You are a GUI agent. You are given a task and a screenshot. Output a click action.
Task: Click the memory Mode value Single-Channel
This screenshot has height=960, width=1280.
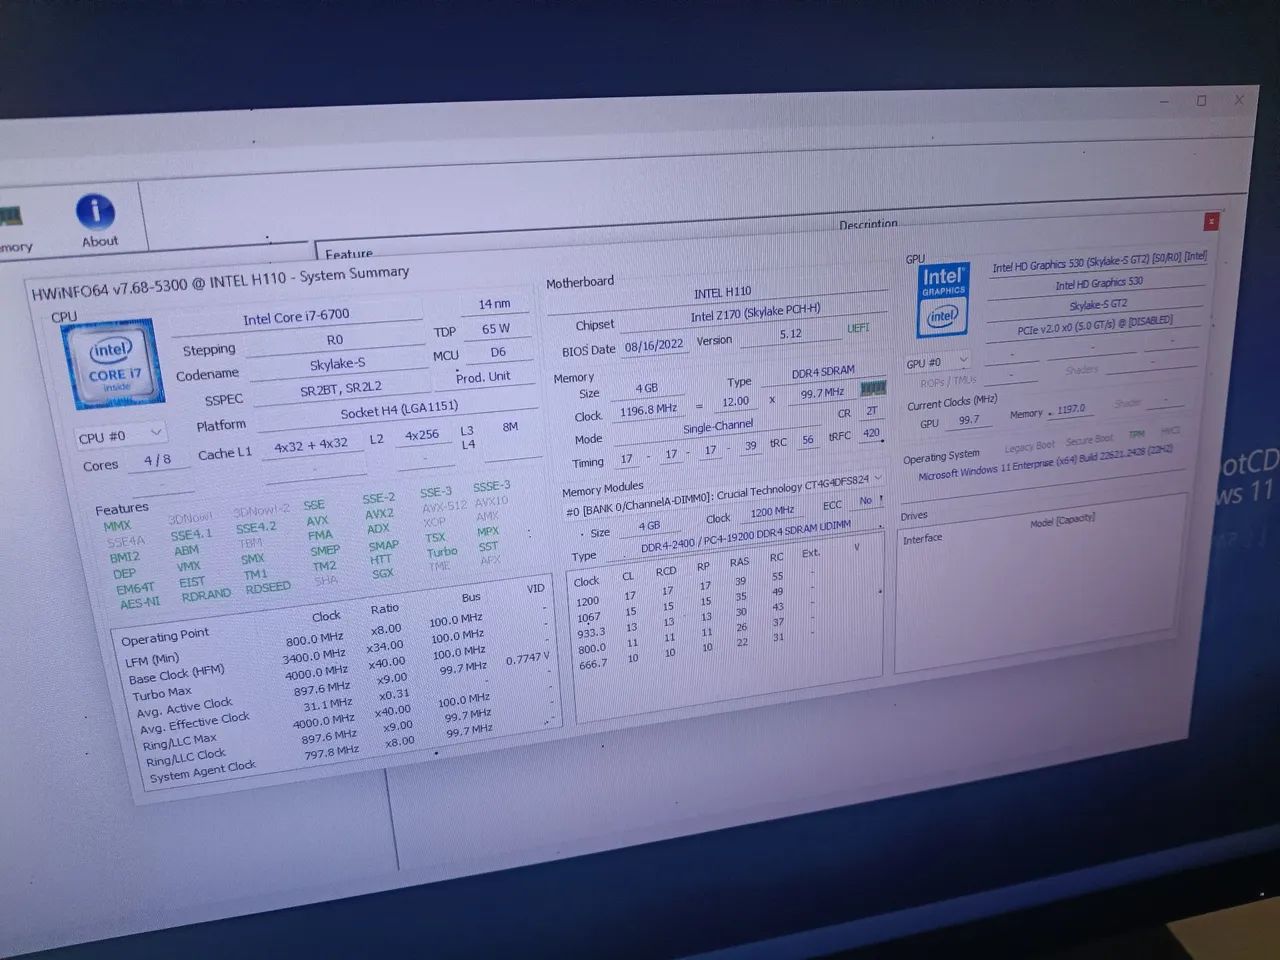(718, 427)
